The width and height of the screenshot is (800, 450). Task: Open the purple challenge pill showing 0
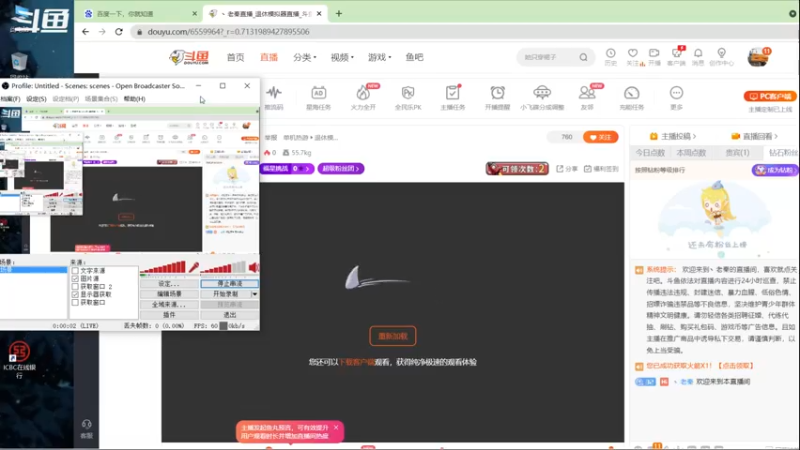point(286,168)
